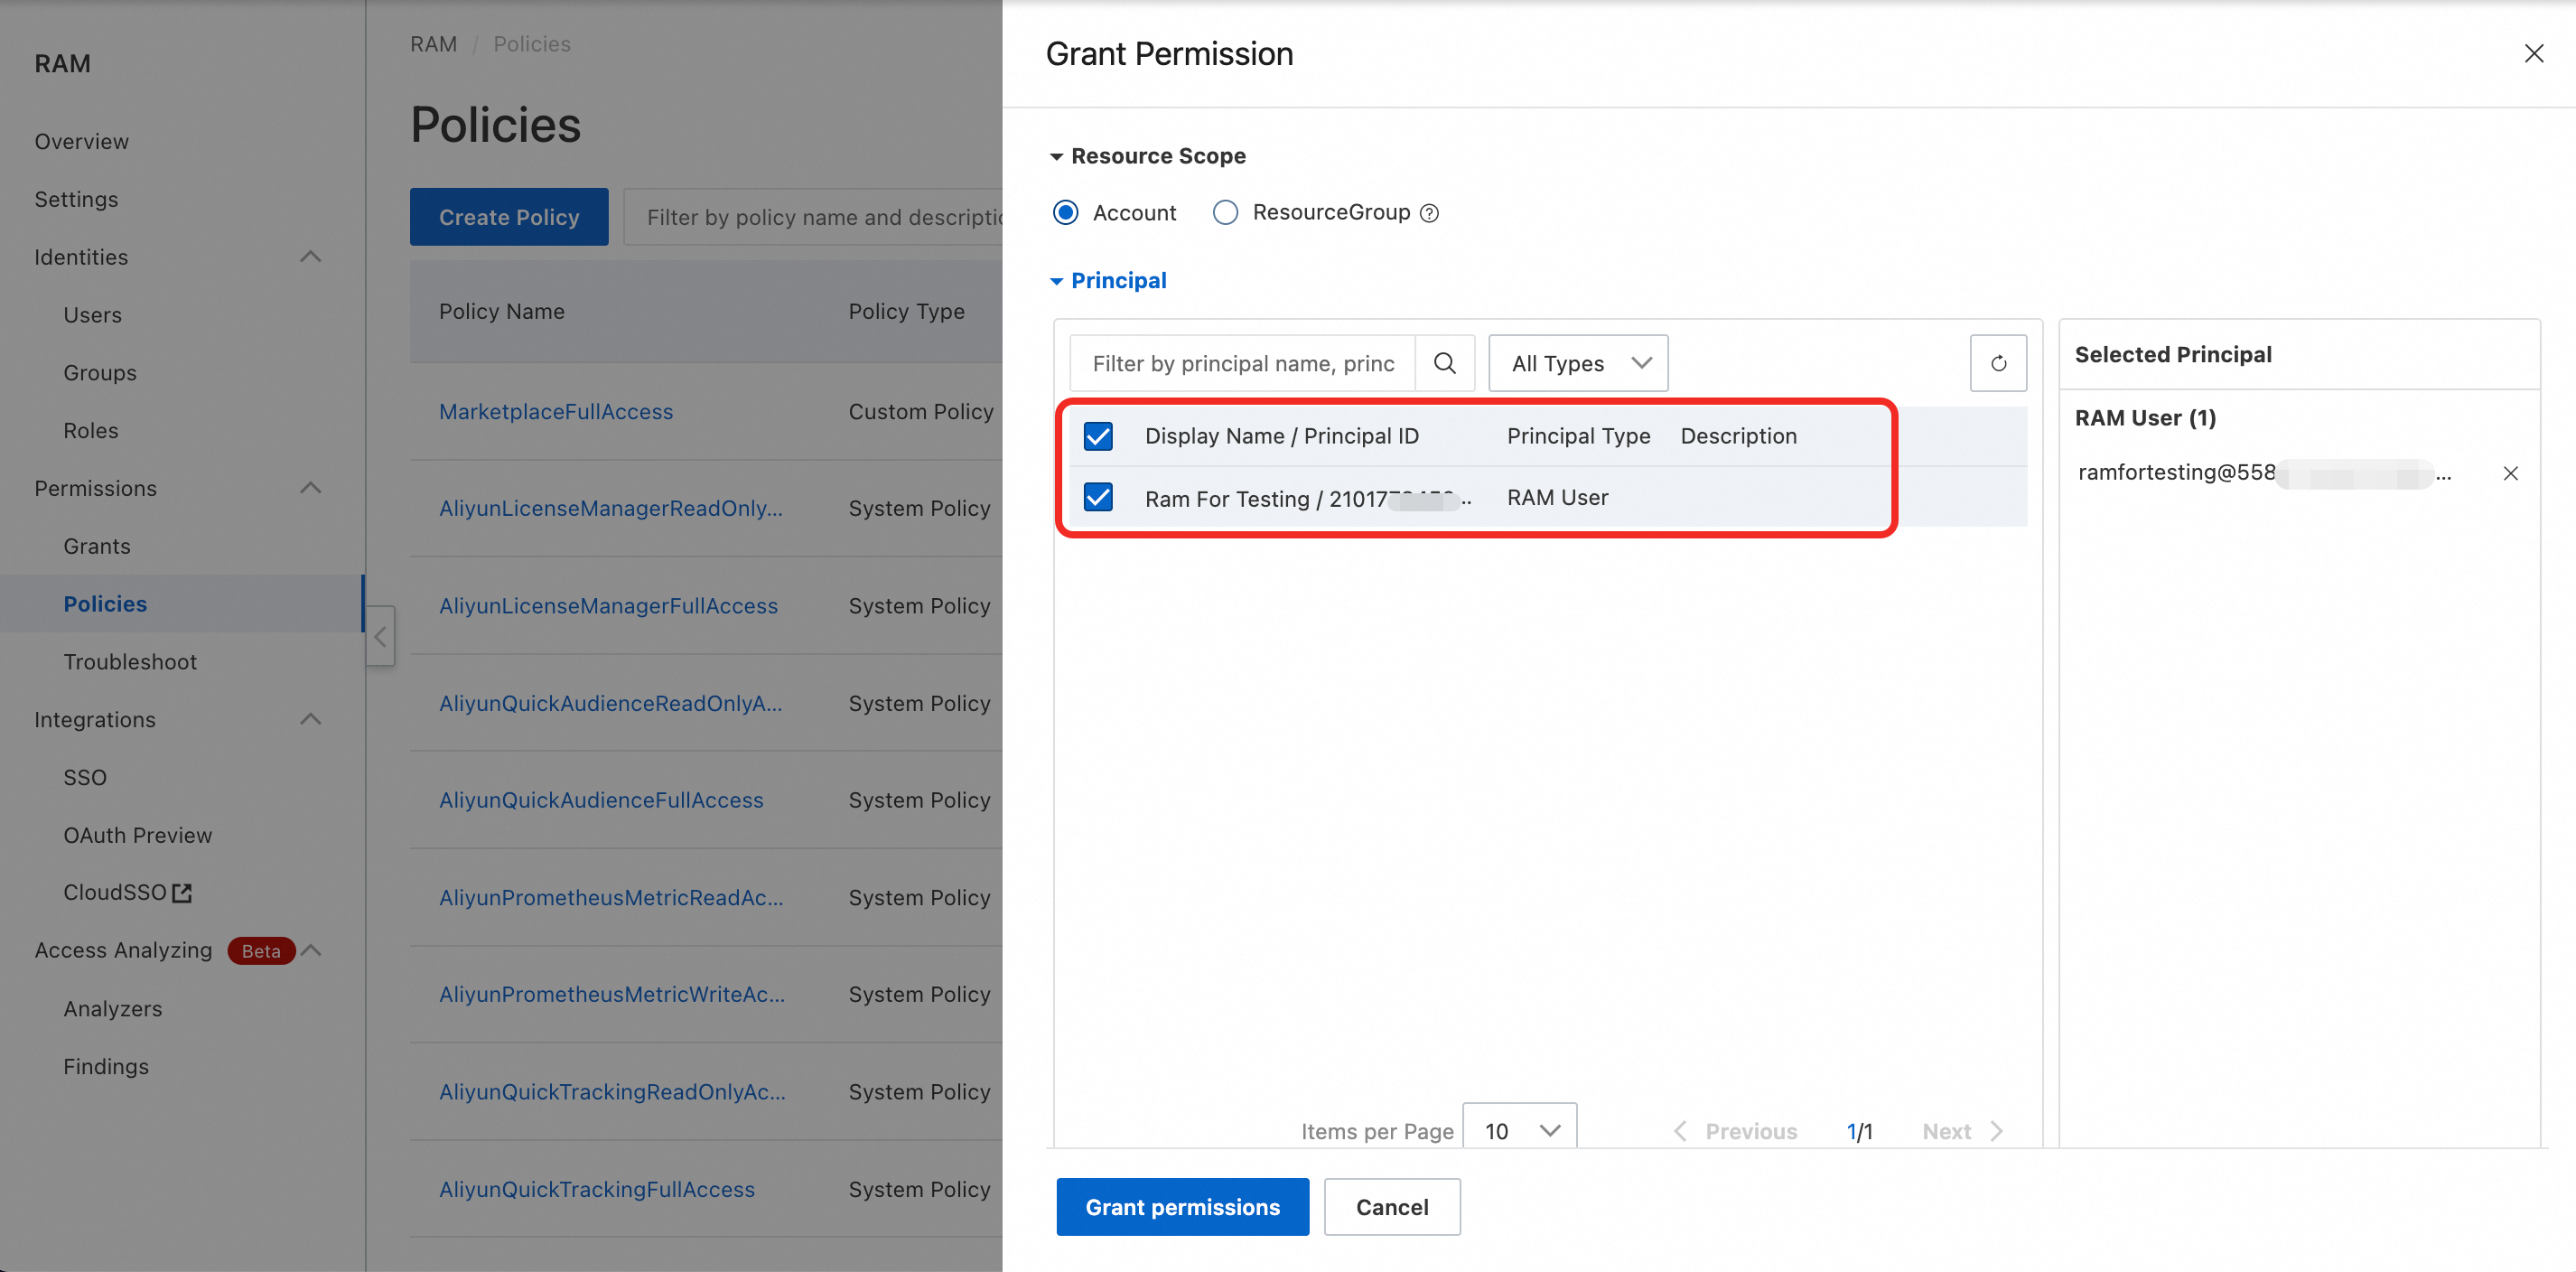Open the CloudSSO external link
The width and height of the screenshot is (2576, 1272).
127,892
